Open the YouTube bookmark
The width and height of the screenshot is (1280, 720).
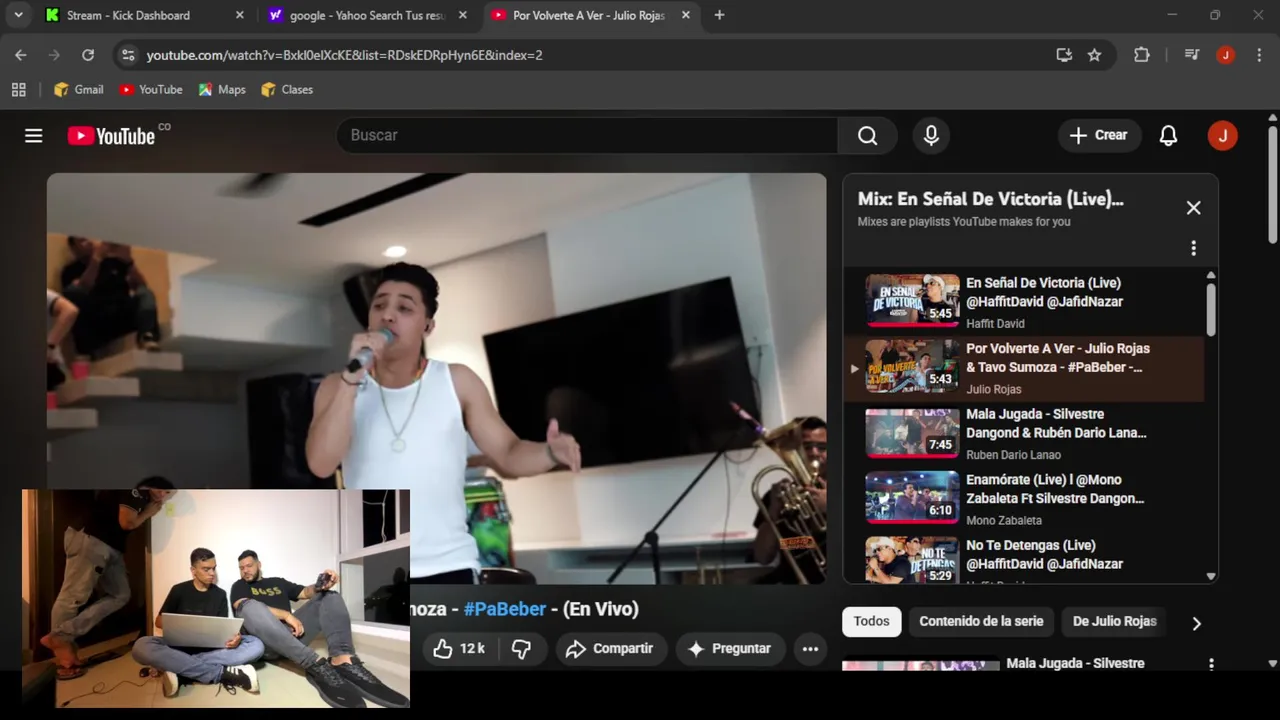[151, 90]
